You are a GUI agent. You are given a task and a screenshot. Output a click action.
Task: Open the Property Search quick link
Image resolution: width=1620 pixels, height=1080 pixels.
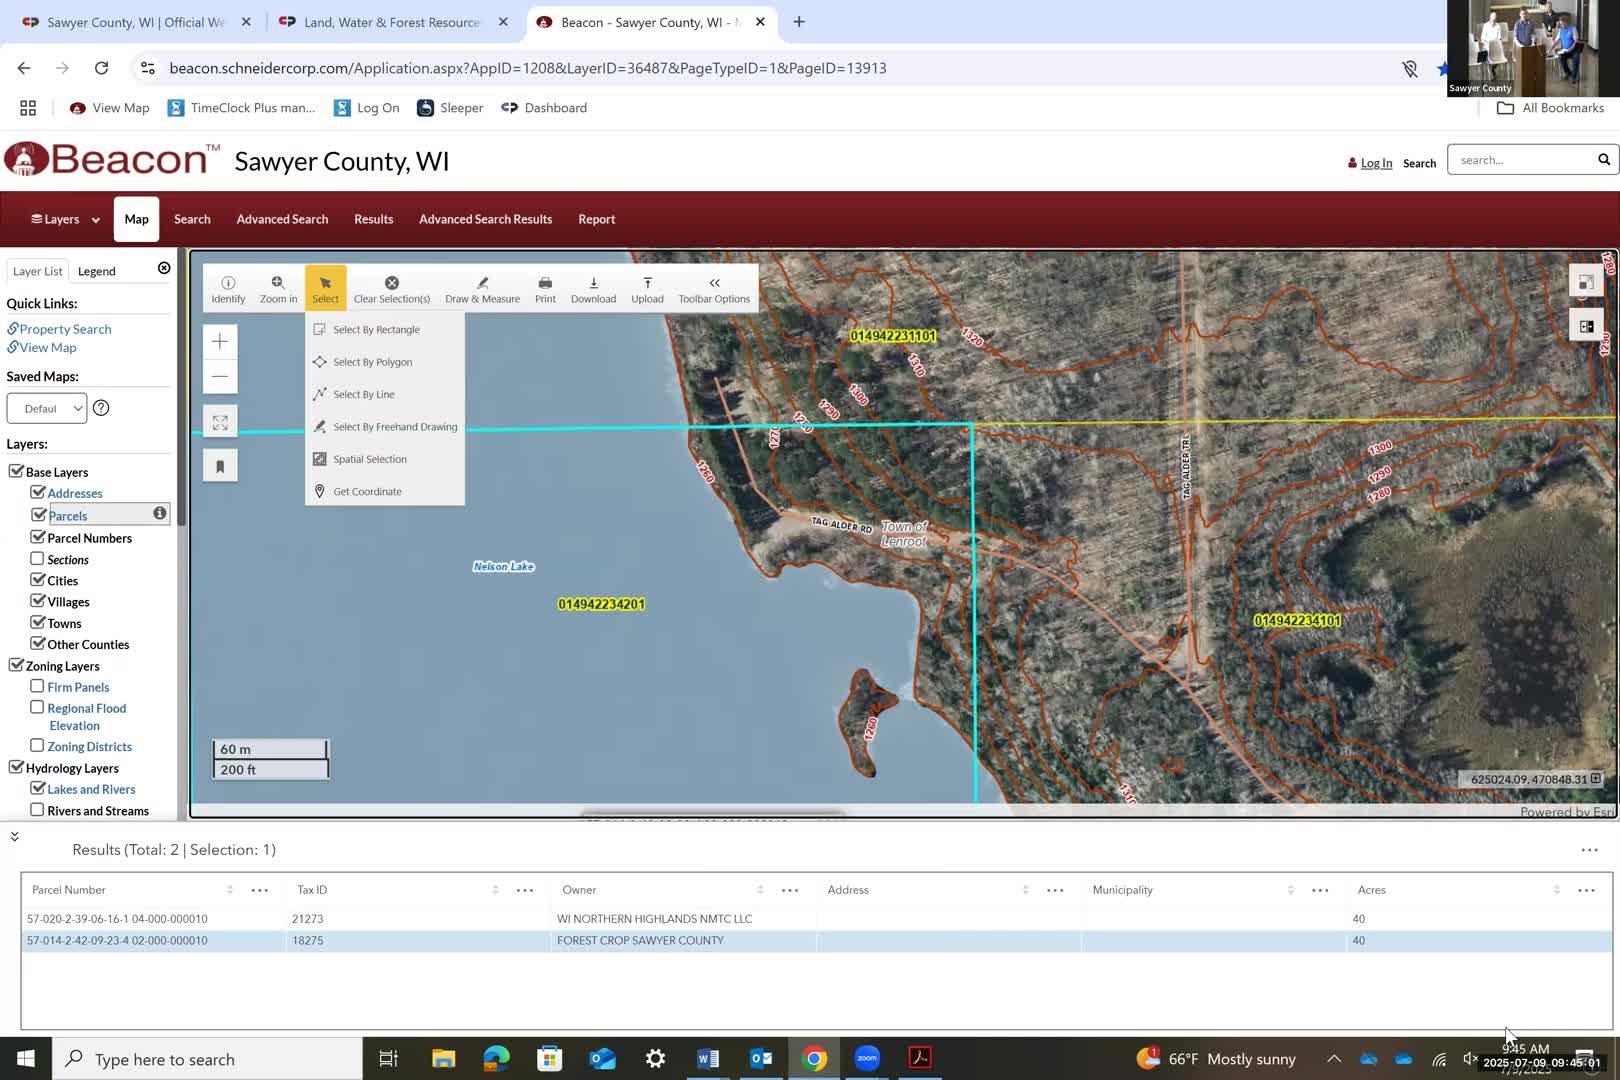click(x=65, y=329)
